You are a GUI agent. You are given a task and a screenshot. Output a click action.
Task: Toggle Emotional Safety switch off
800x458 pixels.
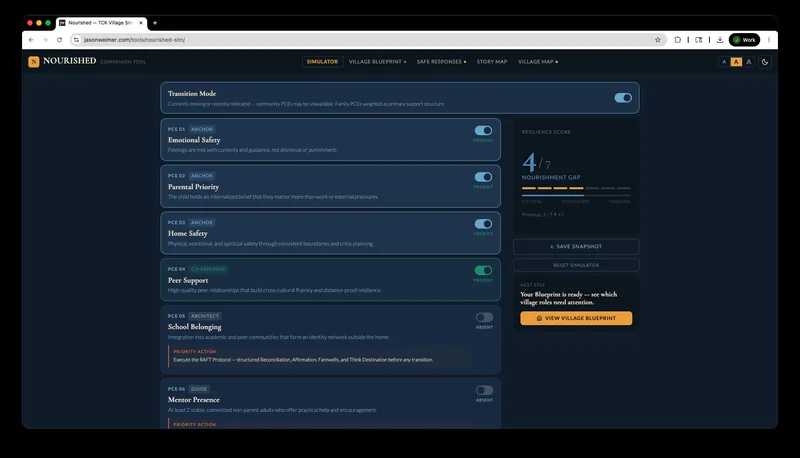(x=483, y=131)
